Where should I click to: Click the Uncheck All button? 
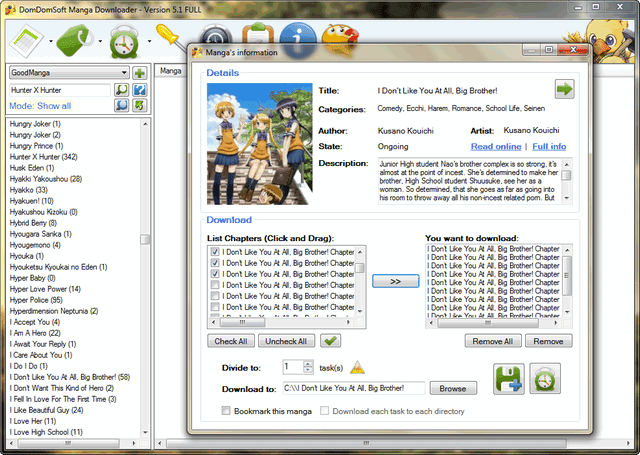click(x=286, y=341)
